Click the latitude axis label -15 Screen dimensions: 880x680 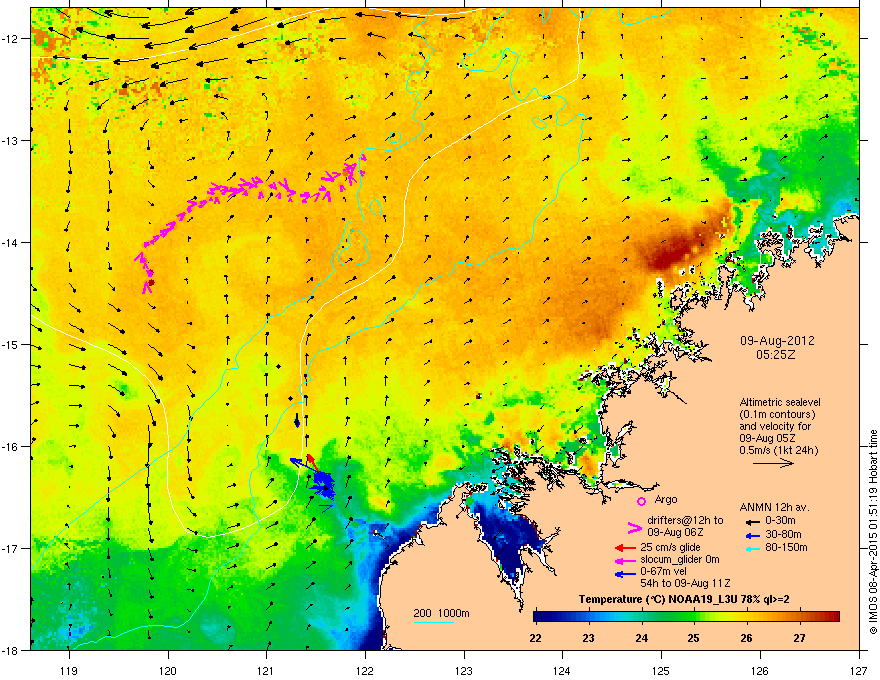tap(10, 345)
